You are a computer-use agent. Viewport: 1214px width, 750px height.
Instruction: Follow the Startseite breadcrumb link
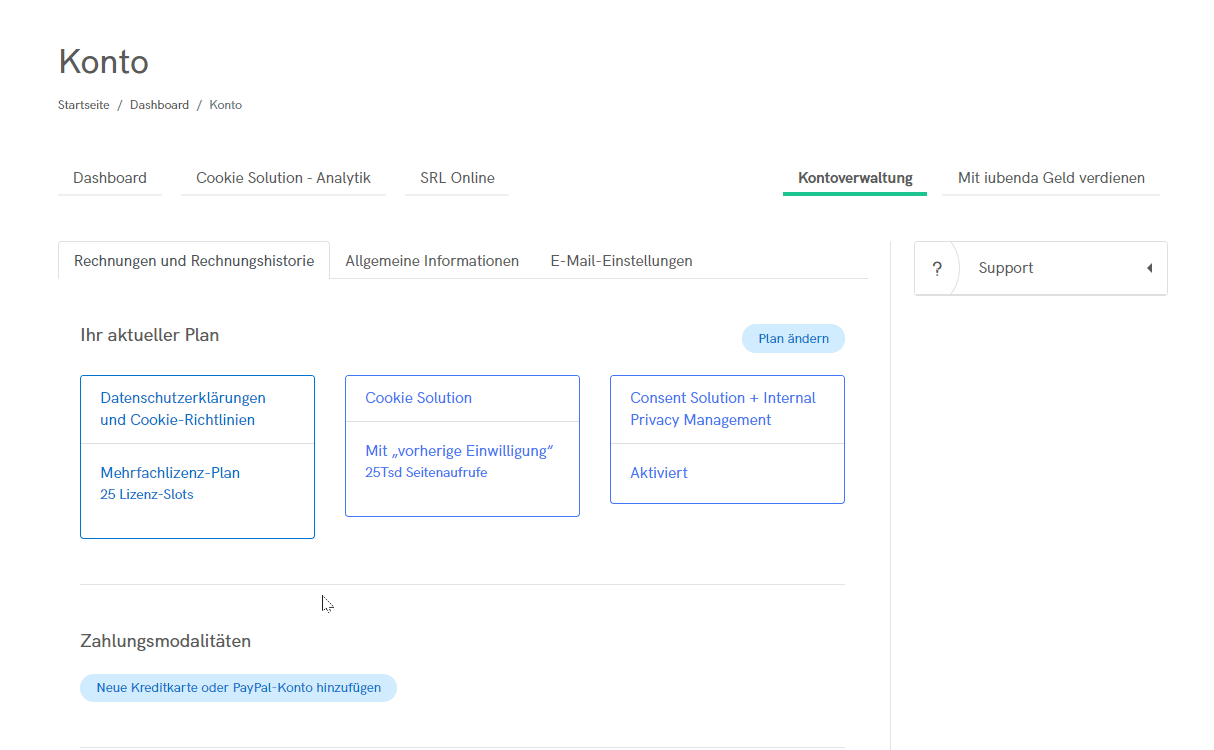[x=84, y=105]
